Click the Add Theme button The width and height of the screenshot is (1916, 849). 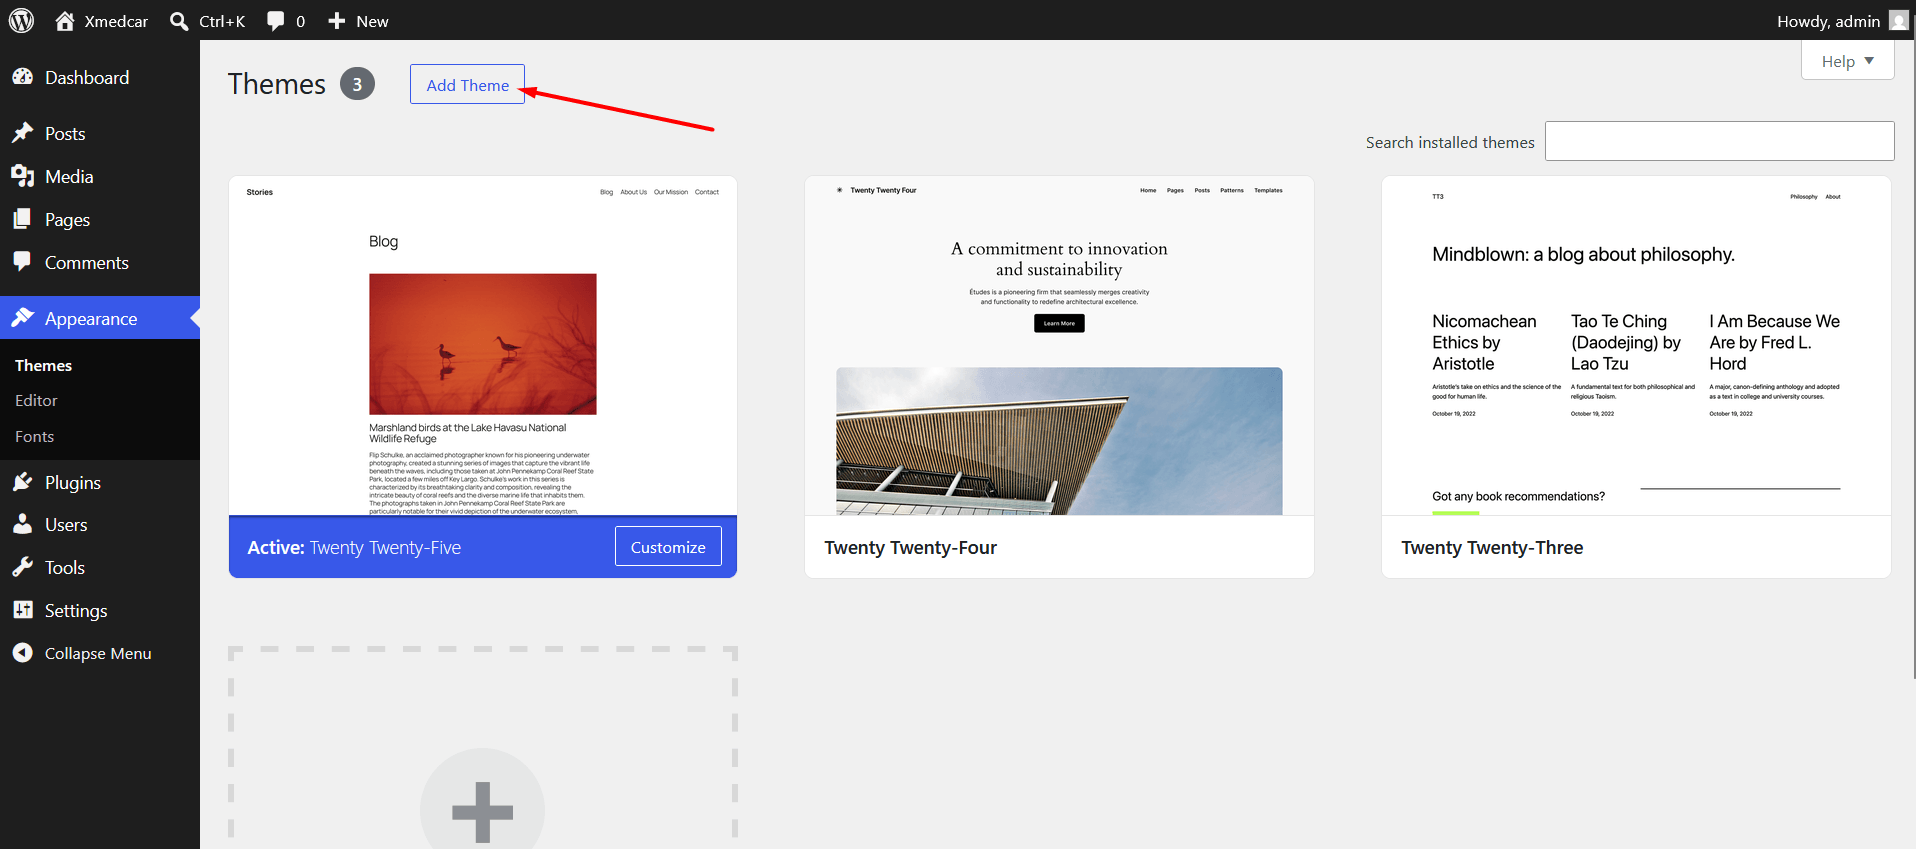467,85
